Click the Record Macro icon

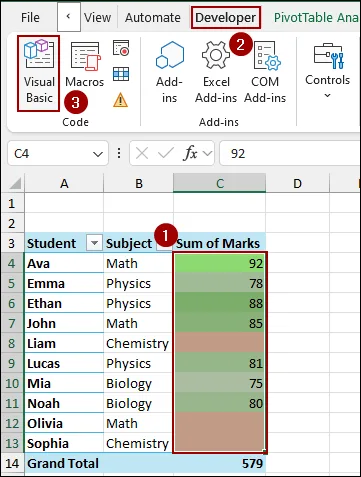121,48
